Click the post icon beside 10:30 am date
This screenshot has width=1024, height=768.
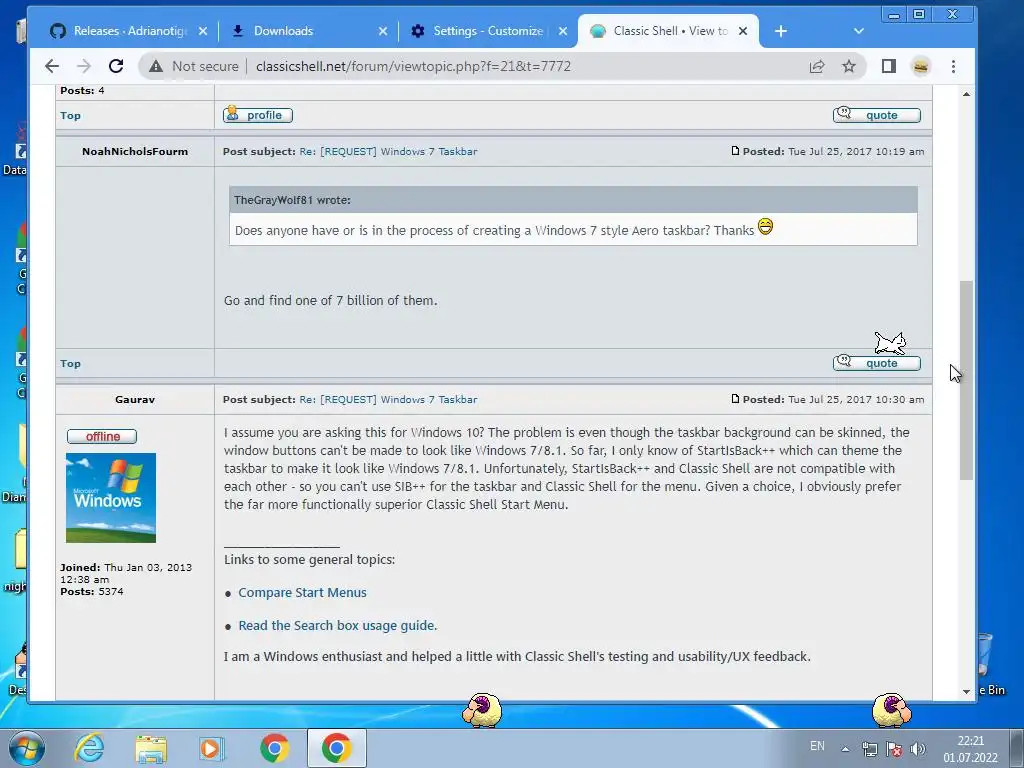click(735, 399)
